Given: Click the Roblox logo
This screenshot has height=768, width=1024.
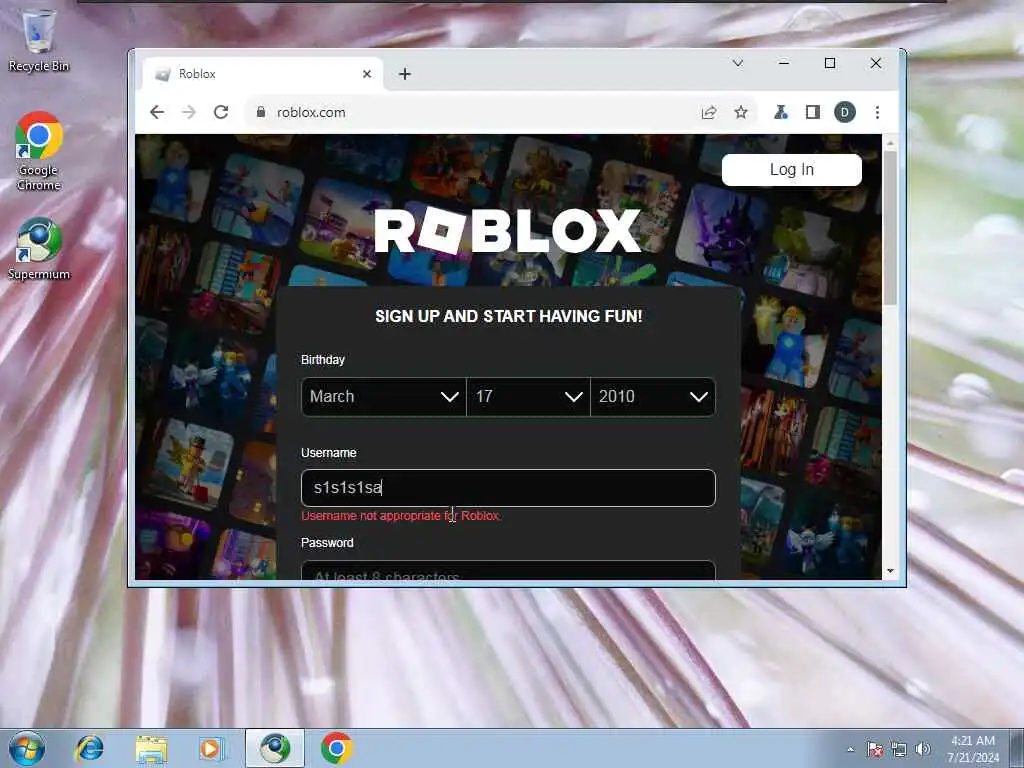Looking at the screenshot, I should [x=508, y=231].
